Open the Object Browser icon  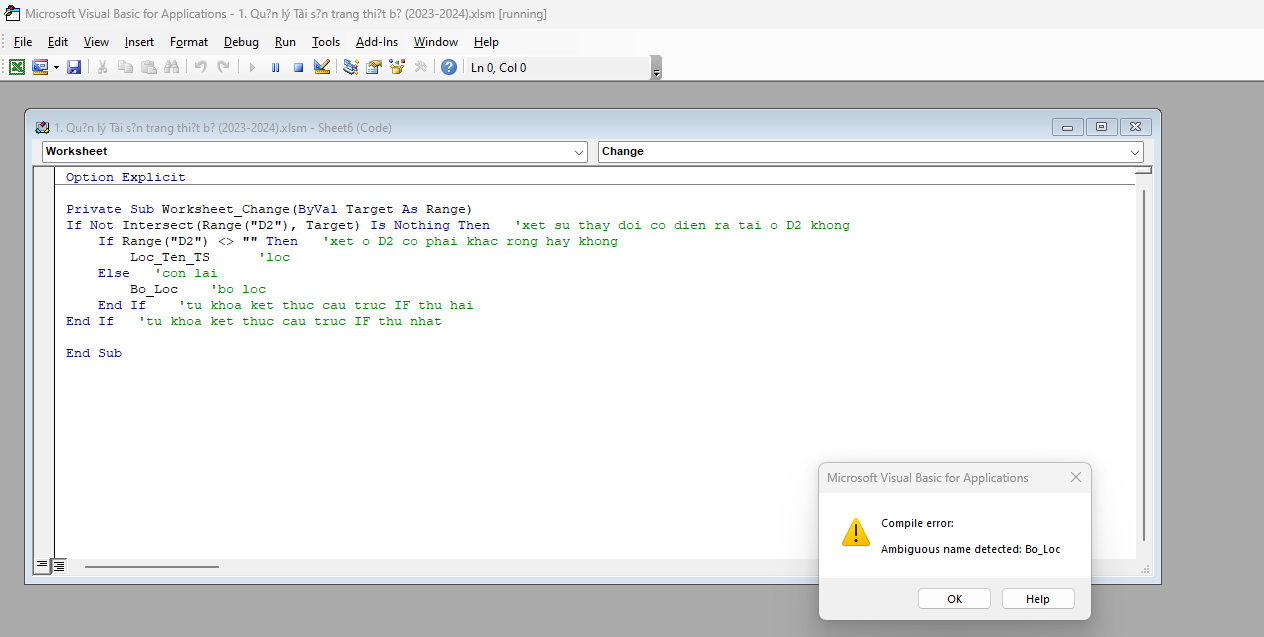[x=397, y=67]
